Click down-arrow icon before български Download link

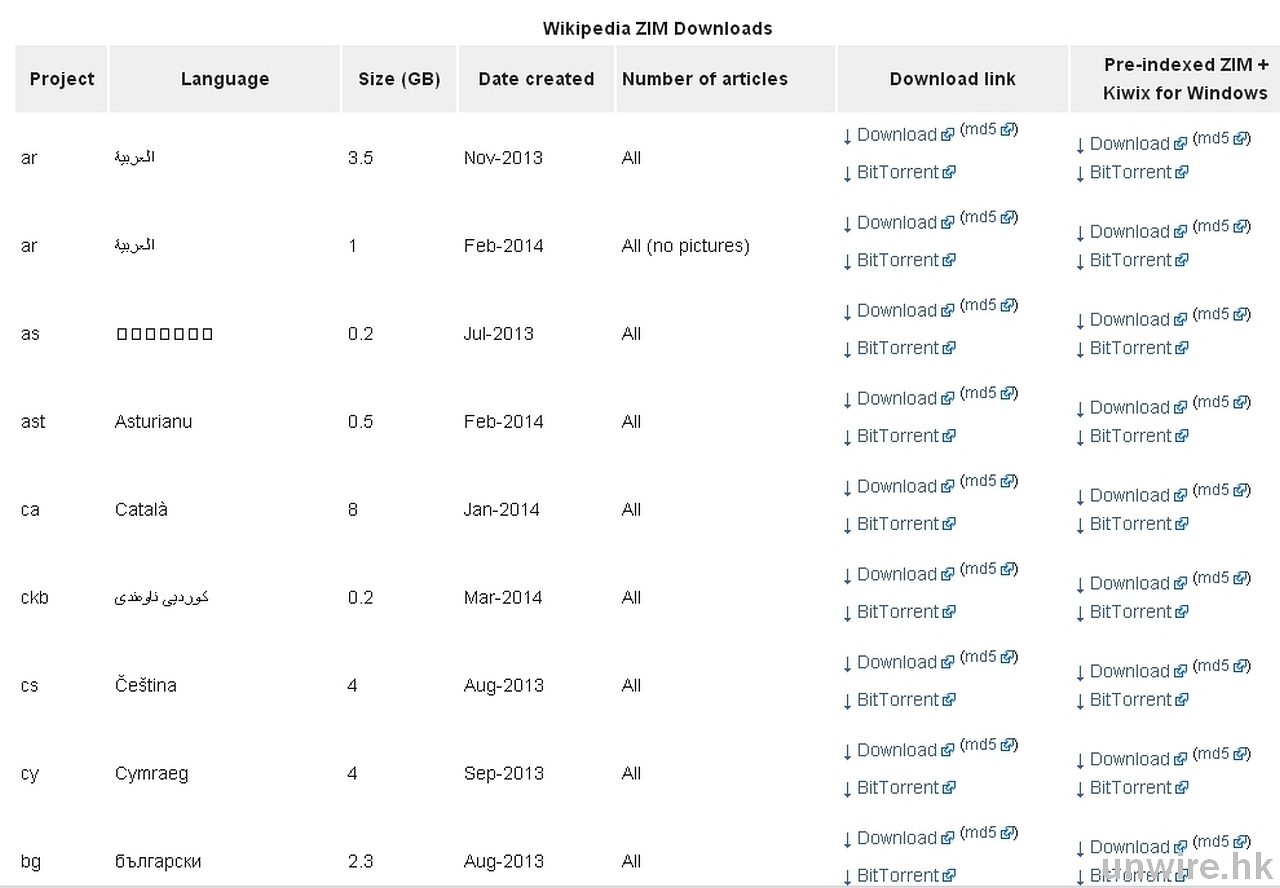847,840
